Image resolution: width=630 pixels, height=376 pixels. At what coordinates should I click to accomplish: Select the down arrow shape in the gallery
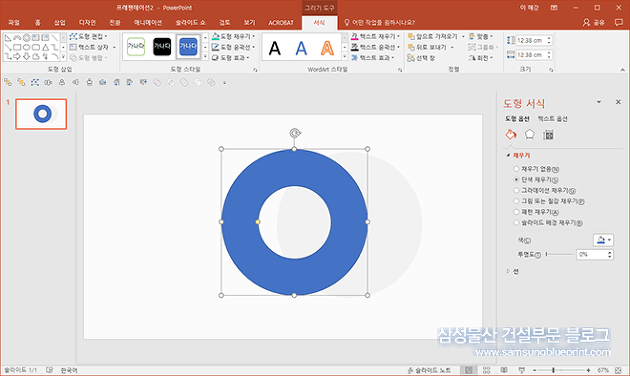27,57
